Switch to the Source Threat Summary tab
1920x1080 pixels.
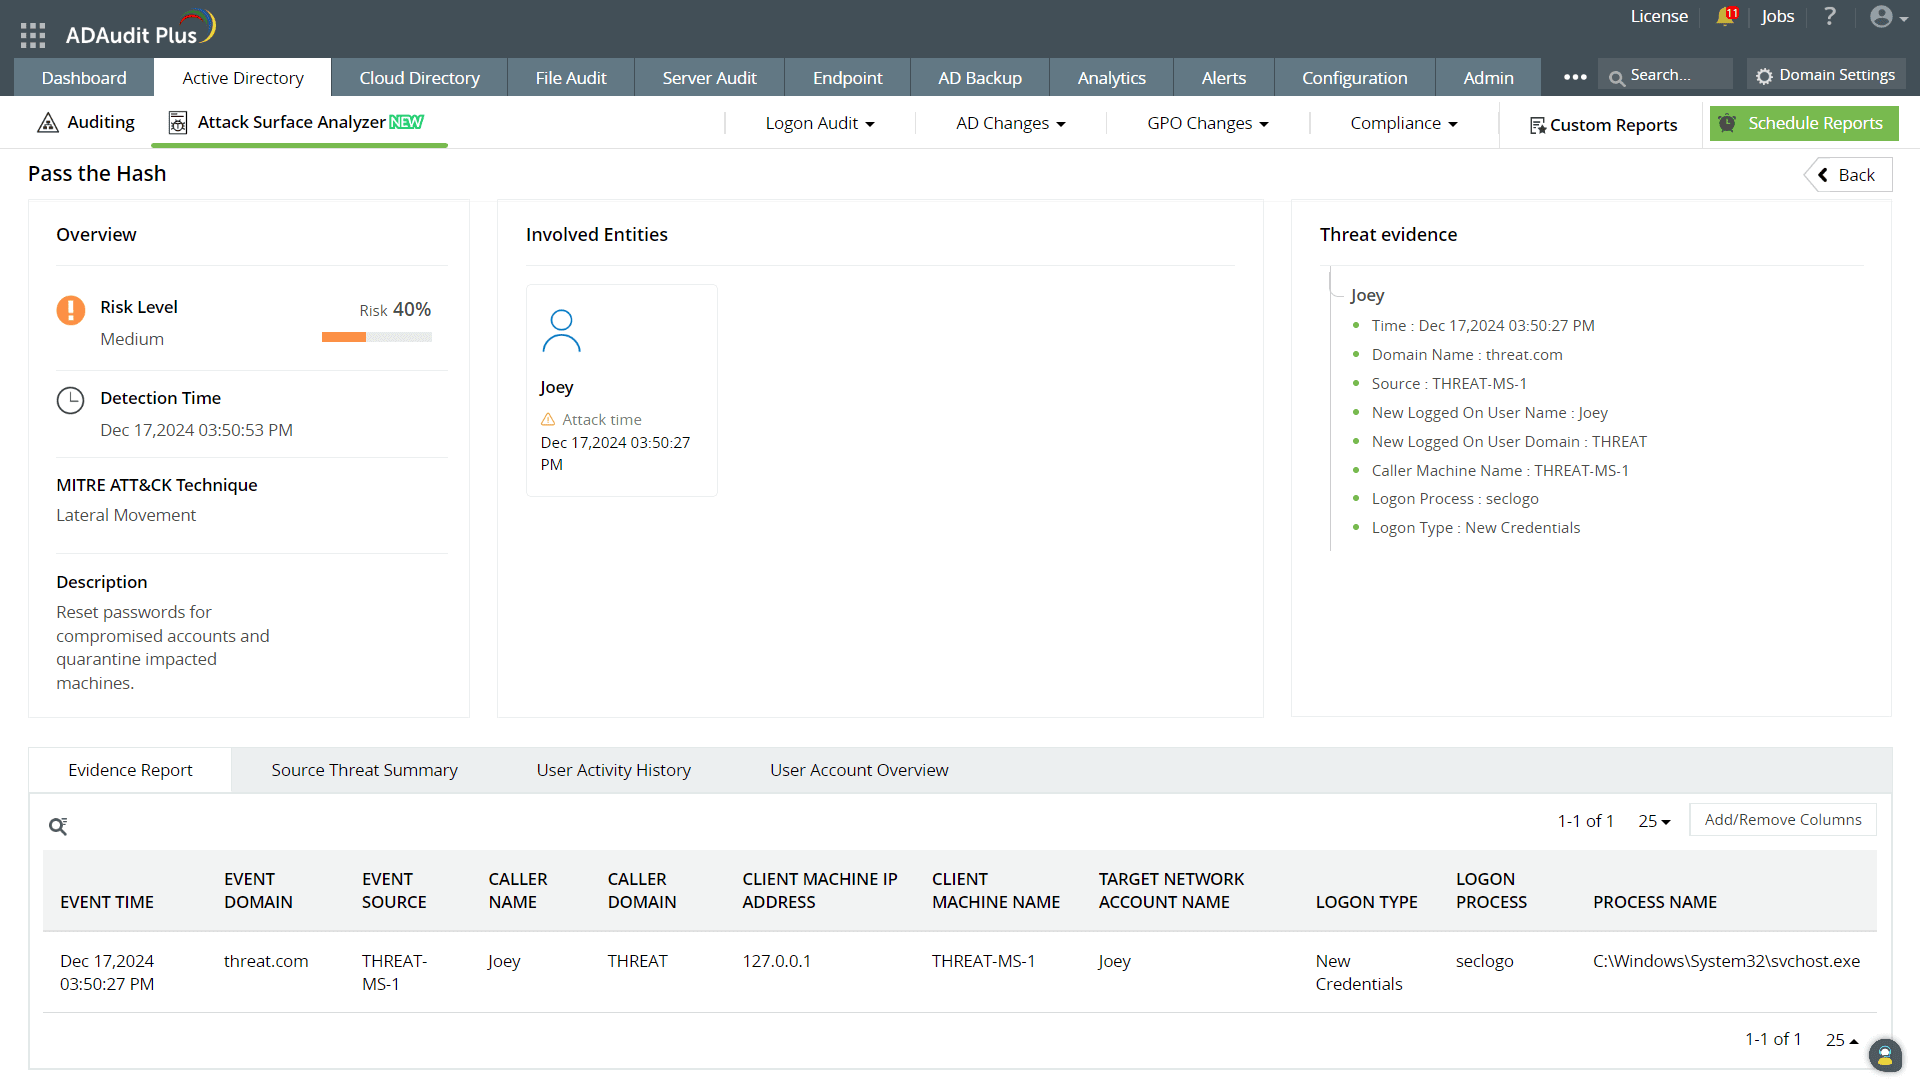364,770
